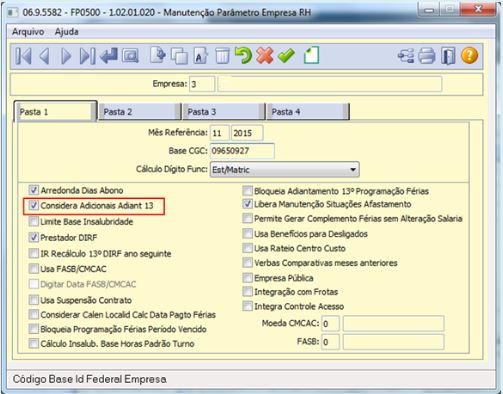Screen dimensions: 503x394
Task: Enable Usa Benefícios para Desligados
Action: pyautogui.click(x=247, y=234)
